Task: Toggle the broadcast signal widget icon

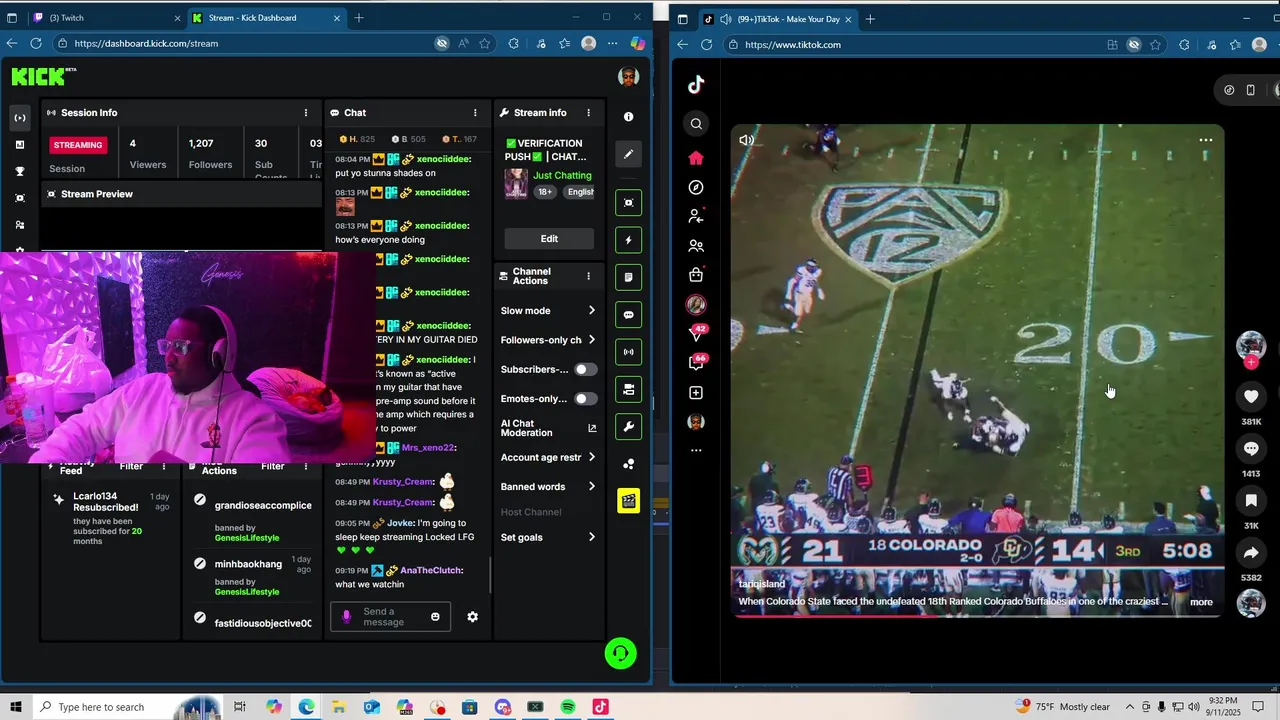Action: (628, 352)
